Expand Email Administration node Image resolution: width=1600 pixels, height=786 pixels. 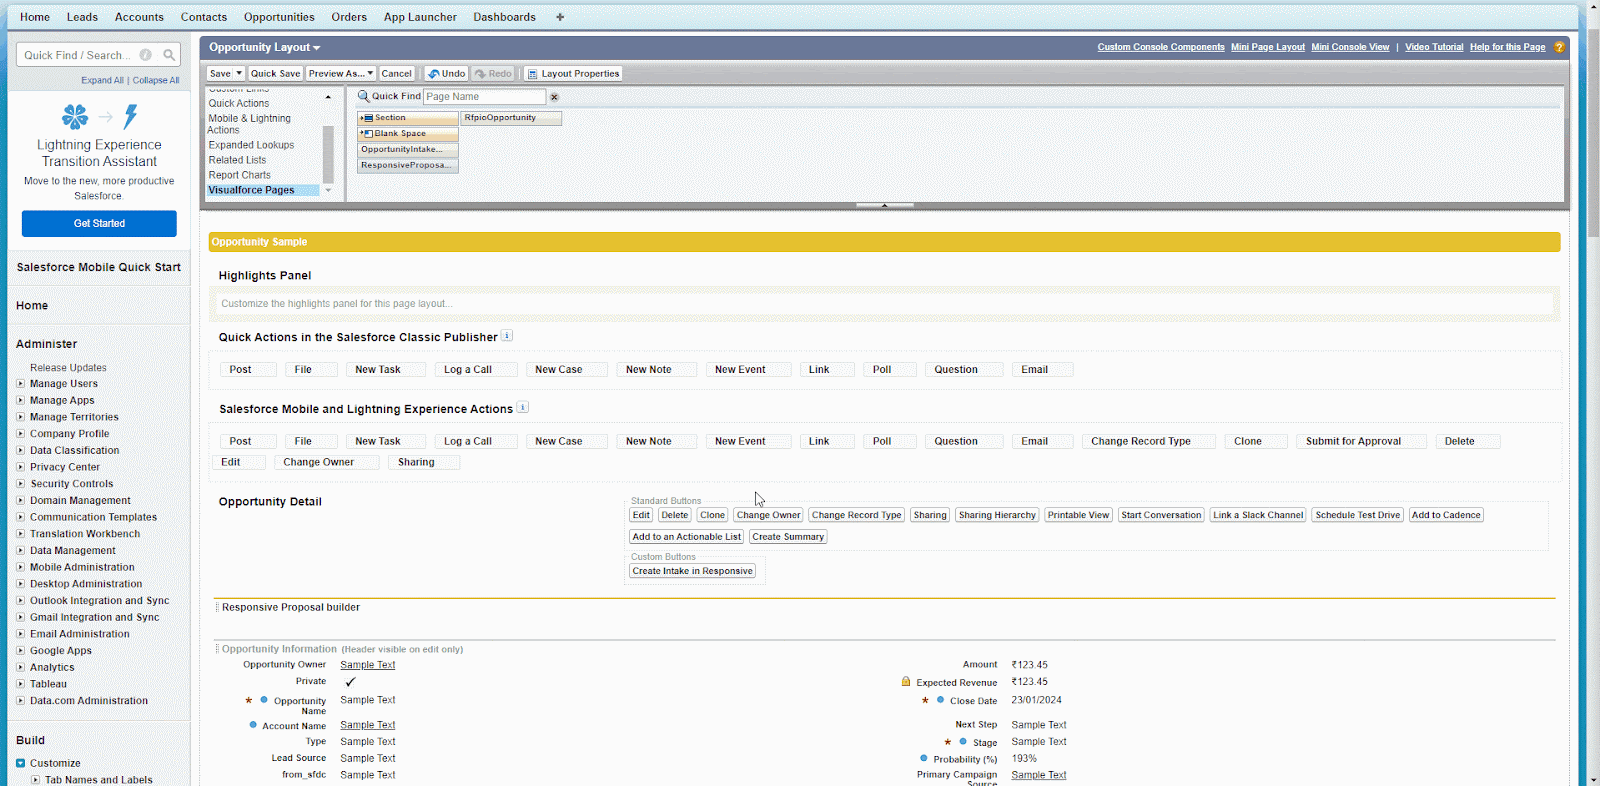coord(20,634)
